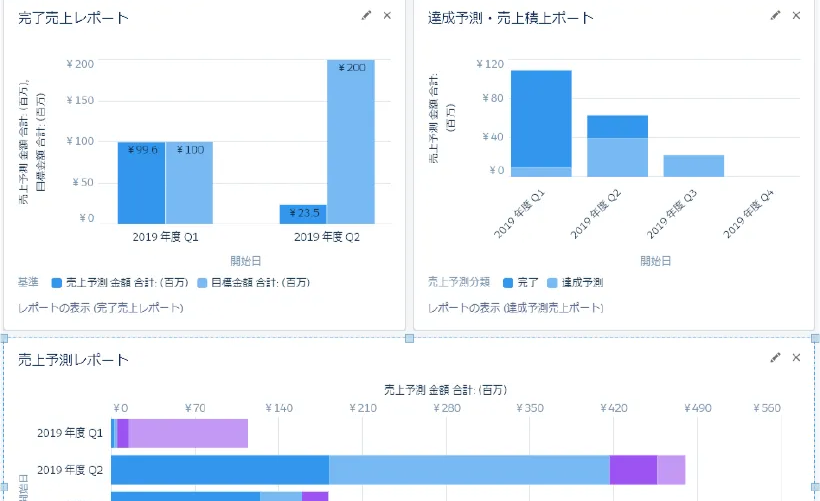
Task: Click top-center resize handle of 売上予測レポート widget
Action: click(x=409, y=339)
